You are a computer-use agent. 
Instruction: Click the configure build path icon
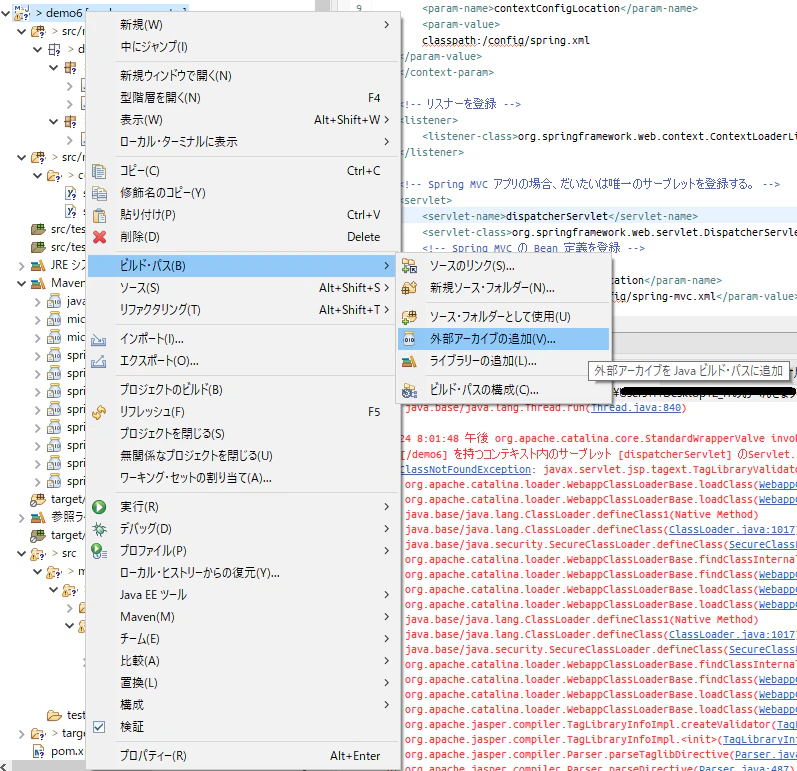(409, 390)
